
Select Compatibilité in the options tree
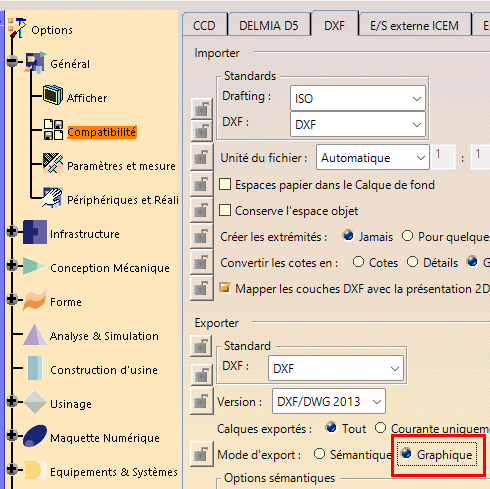coord(102,132)
